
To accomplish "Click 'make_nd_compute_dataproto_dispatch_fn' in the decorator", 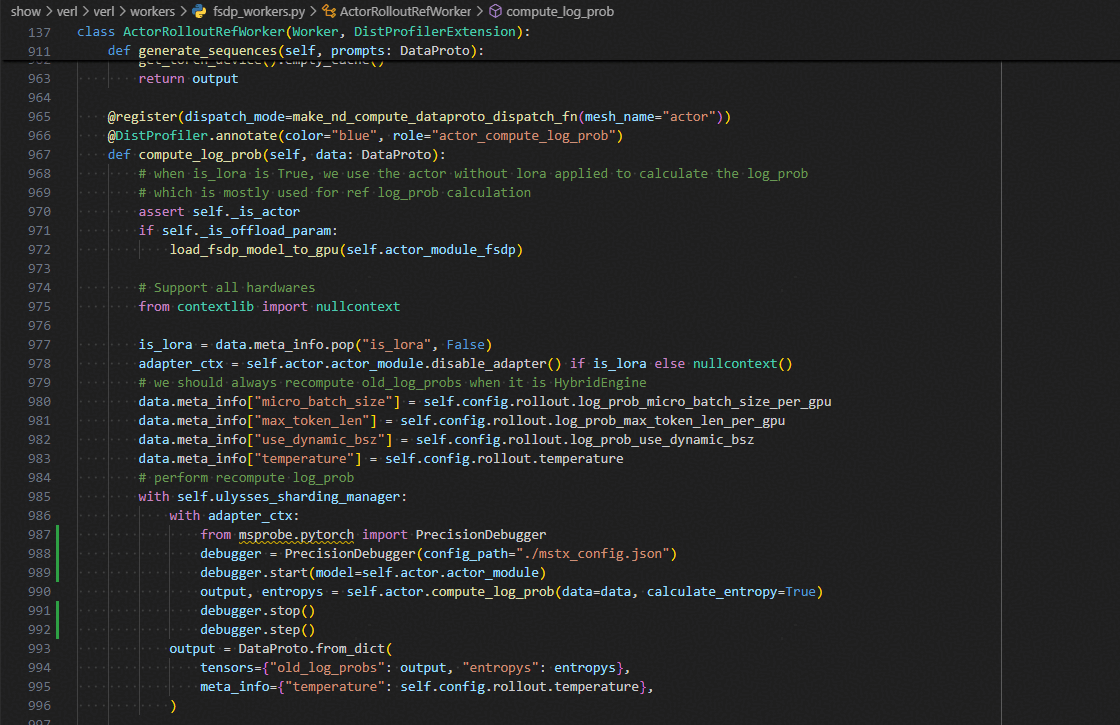I will pyautogui.click(x=435, y=116).
